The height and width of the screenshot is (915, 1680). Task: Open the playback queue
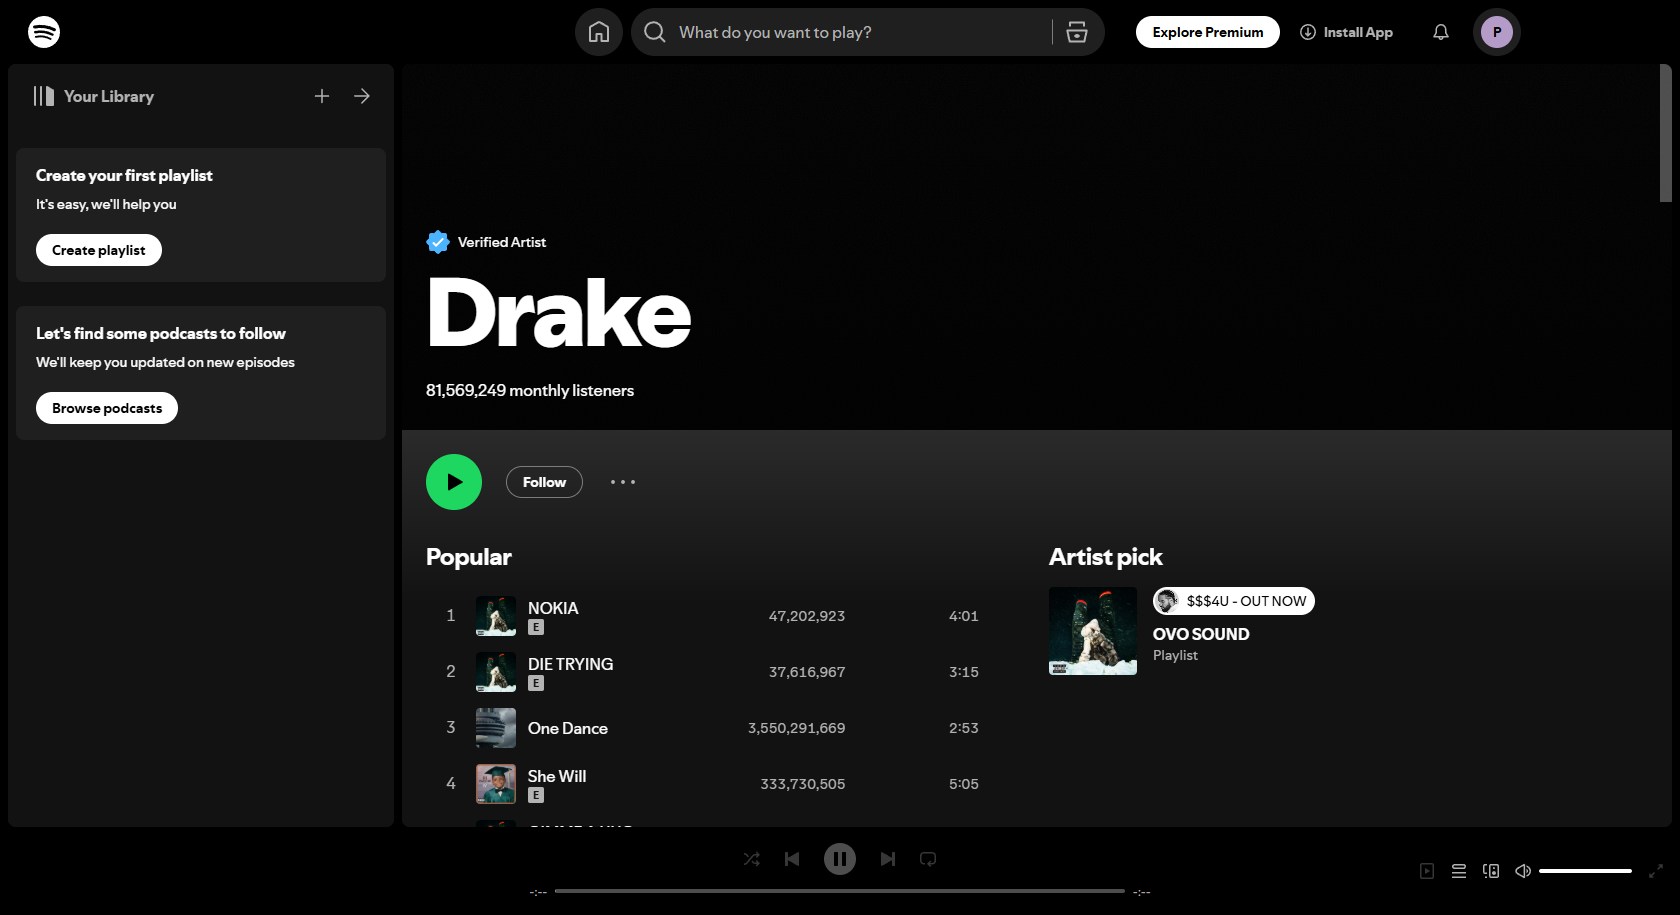point(1459,871)
